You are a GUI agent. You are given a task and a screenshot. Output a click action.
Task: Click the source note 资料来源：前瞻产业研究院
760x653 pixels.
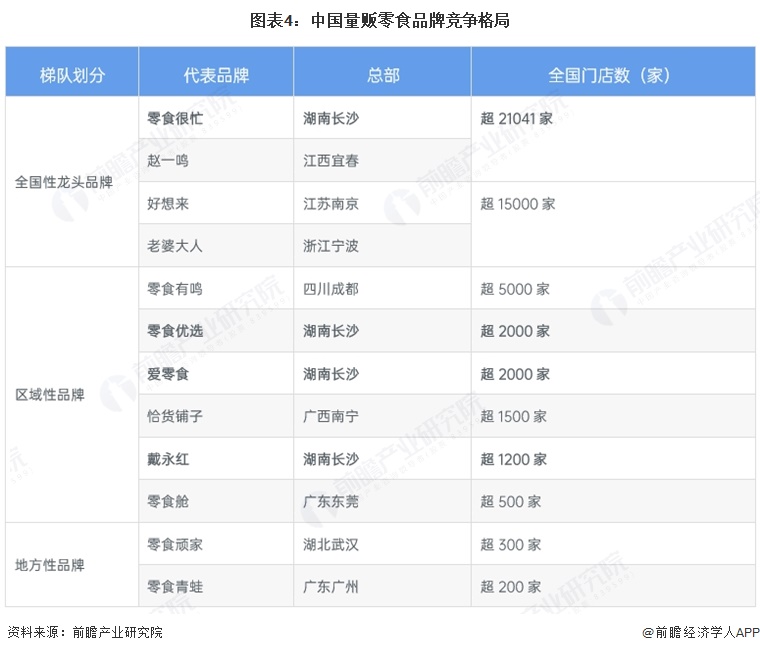pos(85,632)
